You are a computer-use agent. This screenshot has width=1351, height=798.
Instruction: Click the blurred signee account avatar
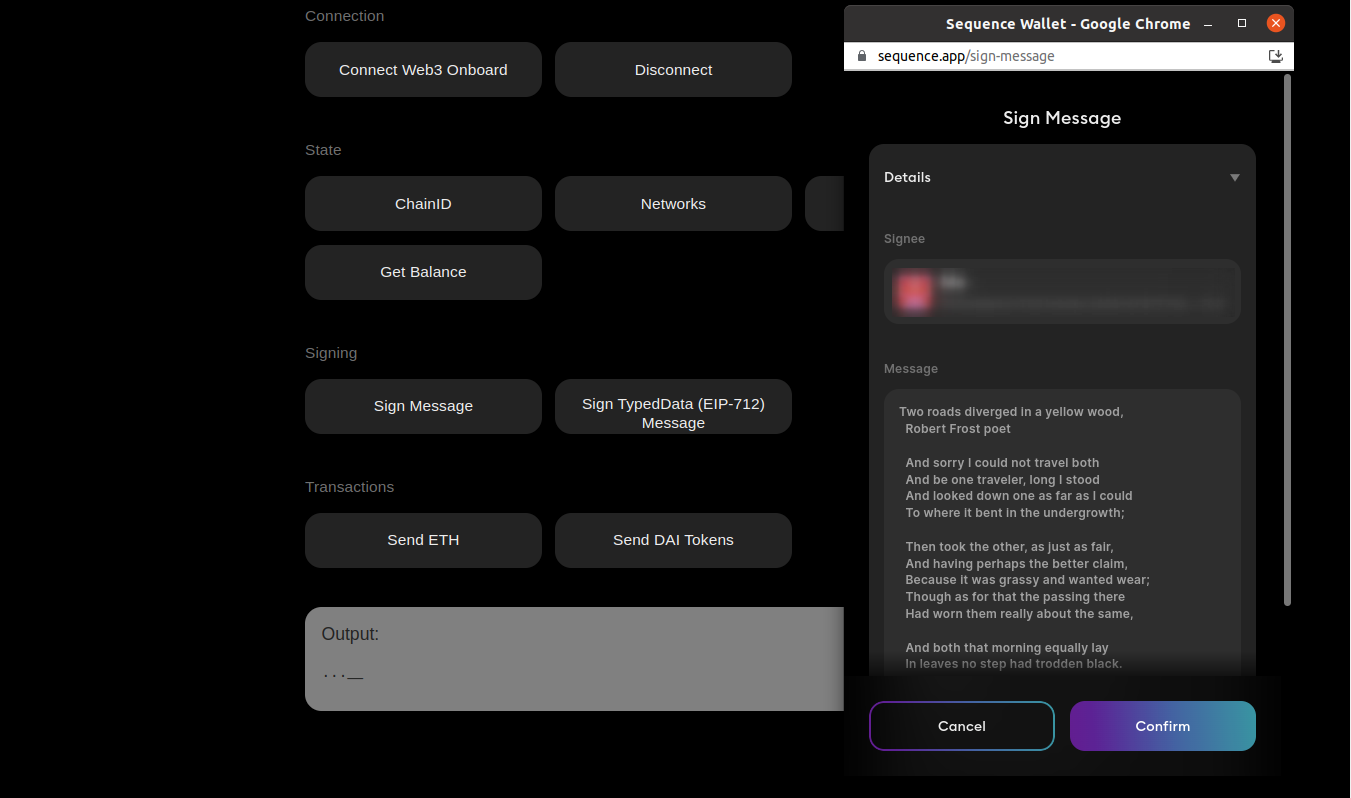pos(913,292)
